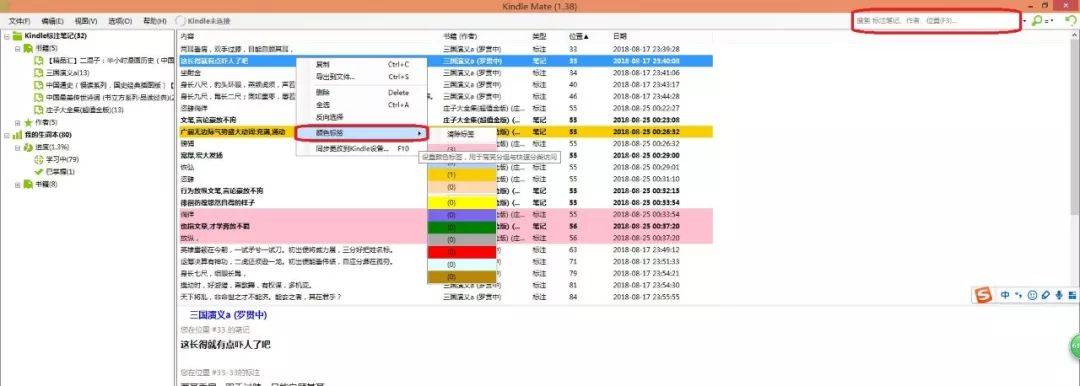Select row dated 2018-08-25 00:22:27
Image resolution: width=1080 pixels, height=386 pixels.
click(x=445, y=108)
